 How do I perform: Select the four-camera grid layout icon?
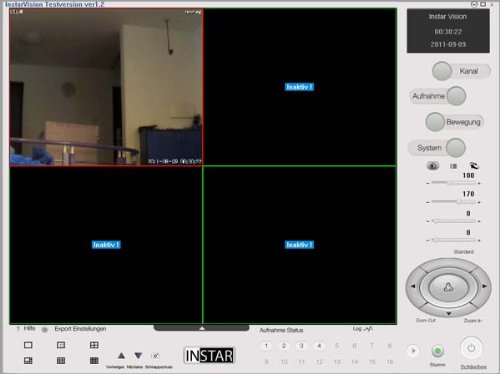pos(94,345)
